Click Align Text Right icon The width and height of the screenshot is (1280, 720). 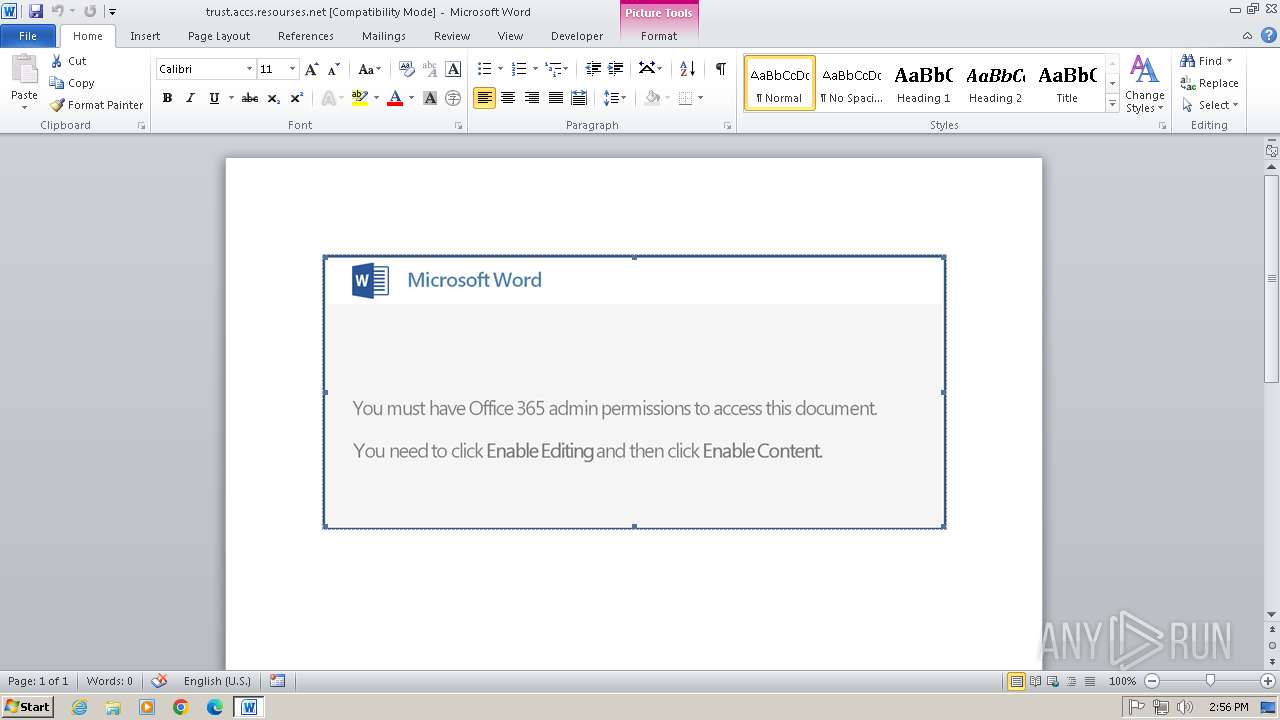click(531, 98)
